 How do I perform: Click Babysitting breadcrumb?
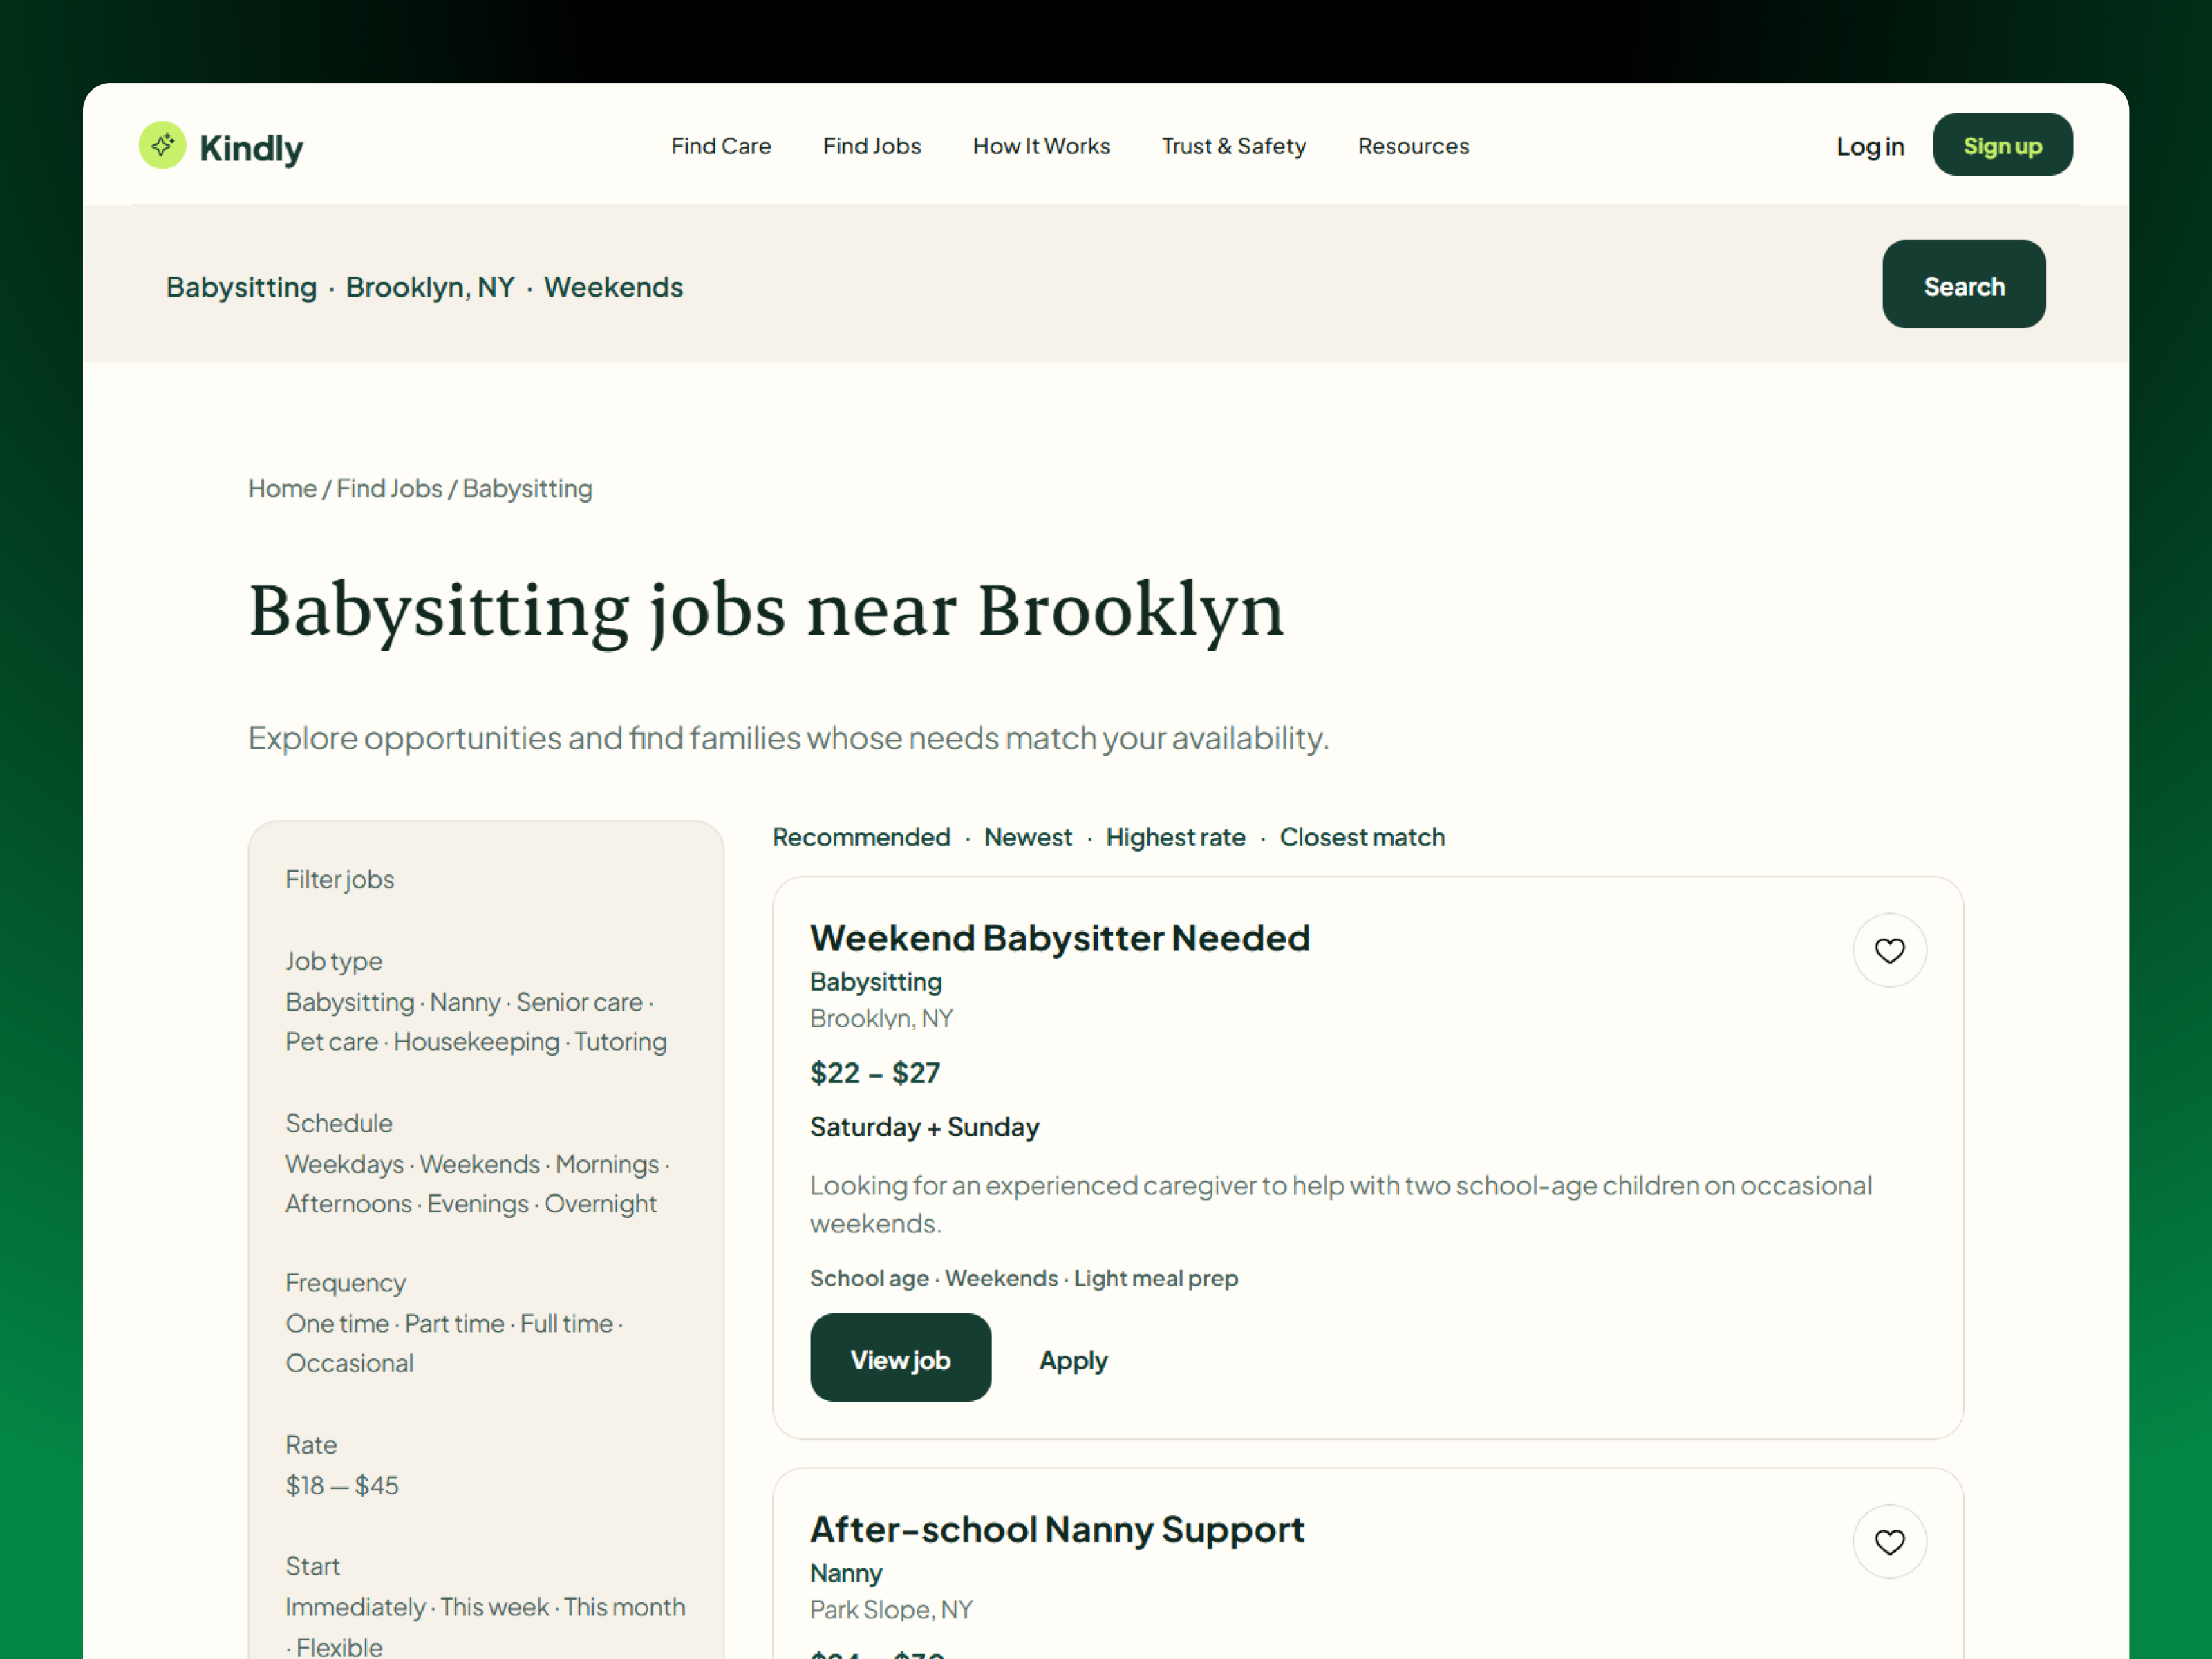(x=527, y=488)
